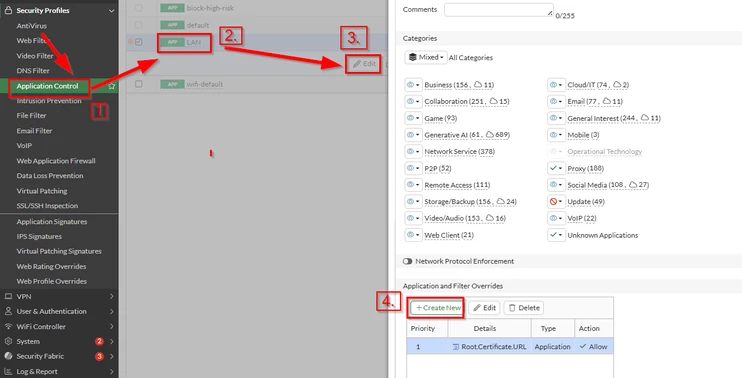Click the cloud icon in Business category
Image resolution: width=742 pixels, height=378 pixels.
478,84
